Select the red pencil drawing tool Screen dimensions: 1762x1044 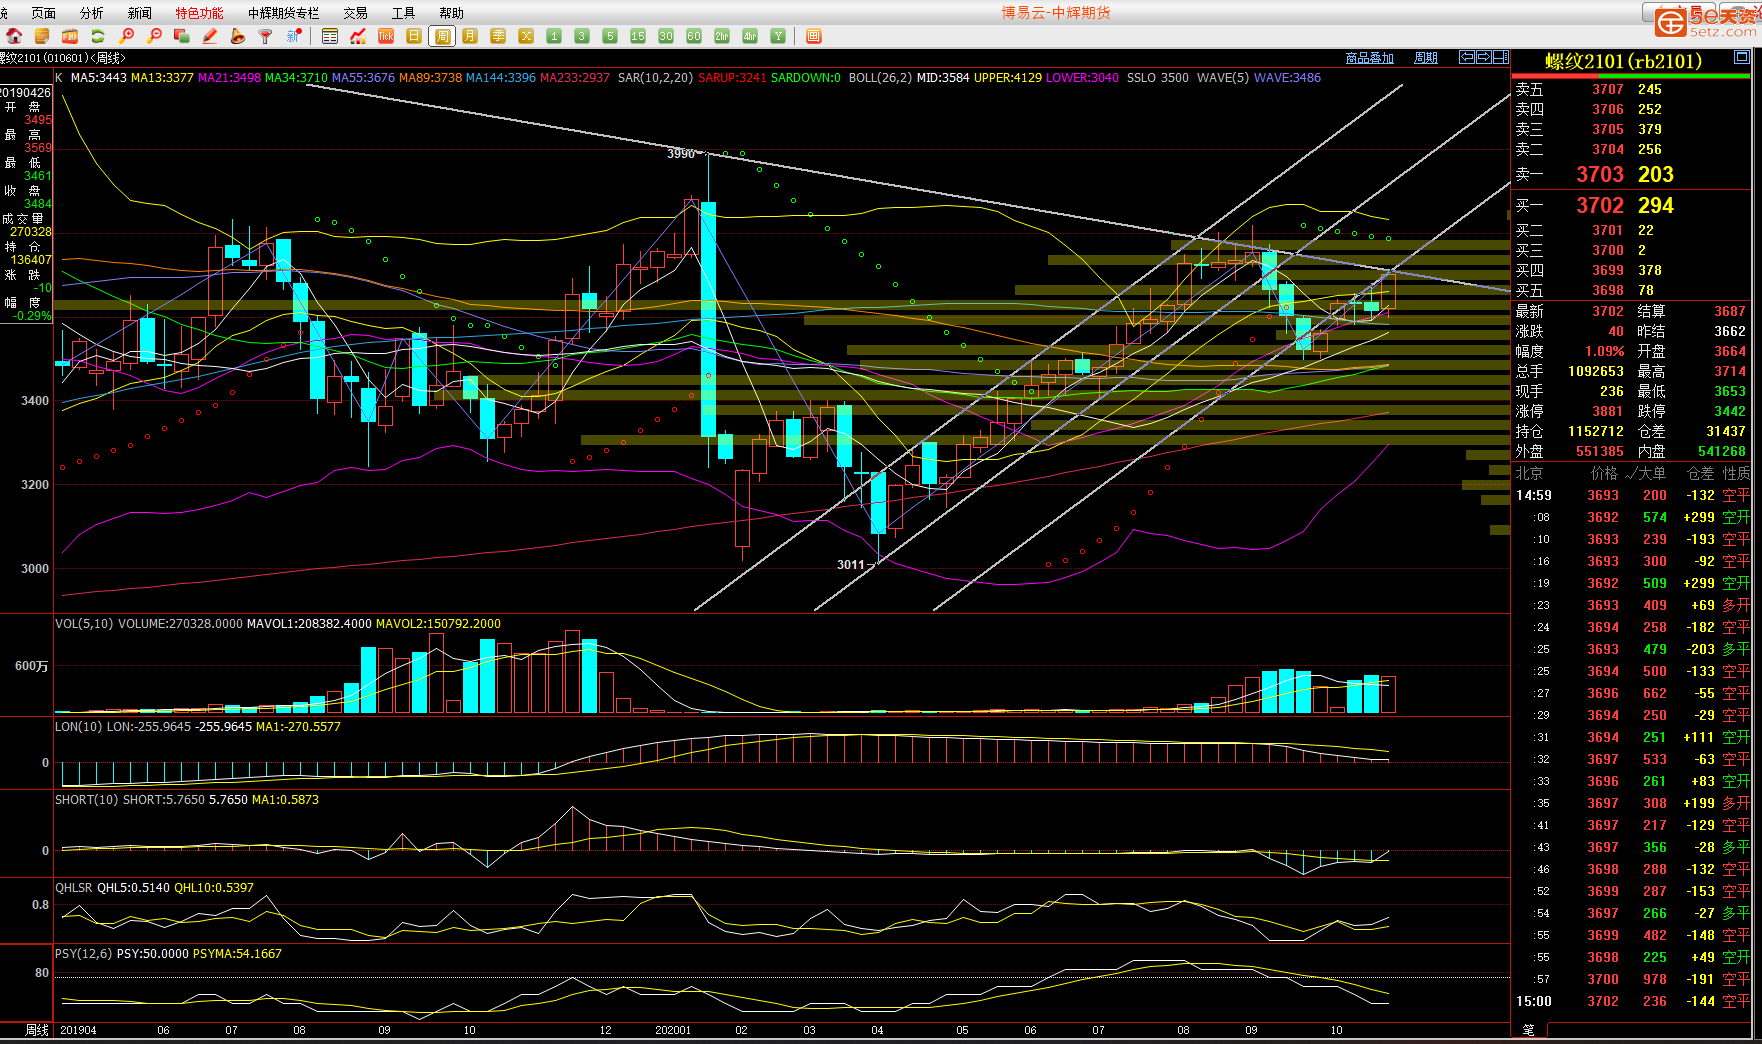tap(210, 36)
